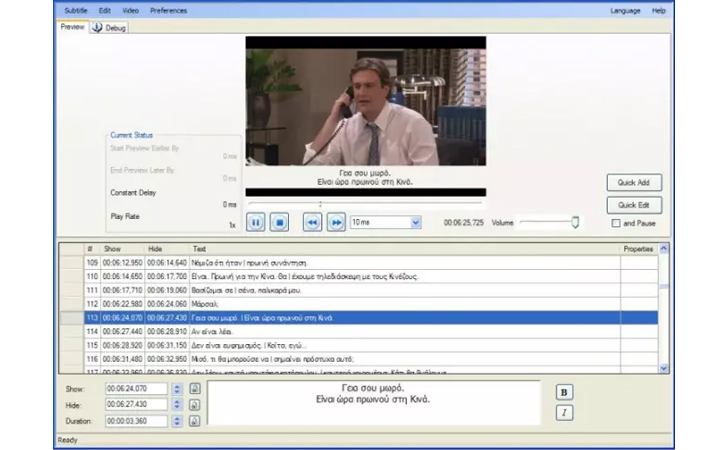Select subtitle row number 114
Image resolution: width=728 pixels, height=450 pixels.
tap(358, 332)
